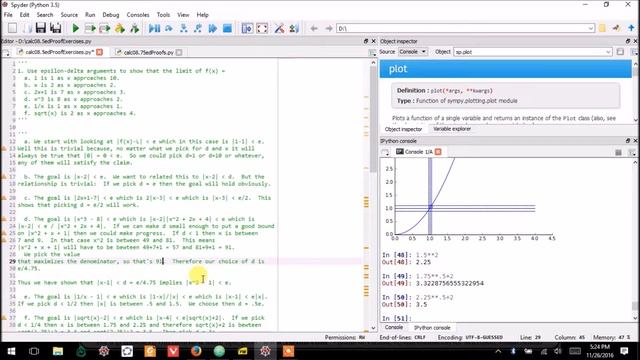The height and width of the screenshot is (360, 640).
Task: Run the current cell
Action: click(x=90, y=28)
